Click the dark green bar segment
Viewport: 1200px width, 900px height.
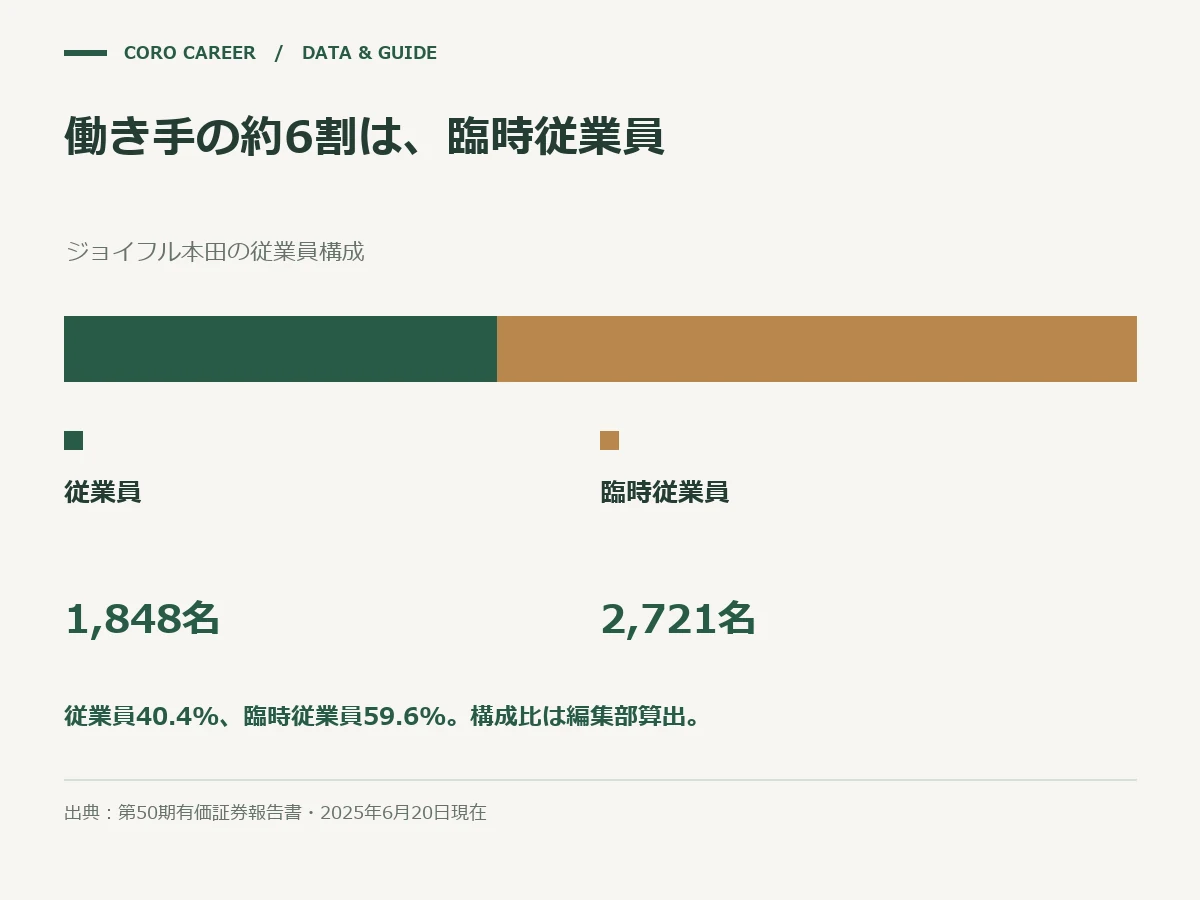[x=280, y=349]
